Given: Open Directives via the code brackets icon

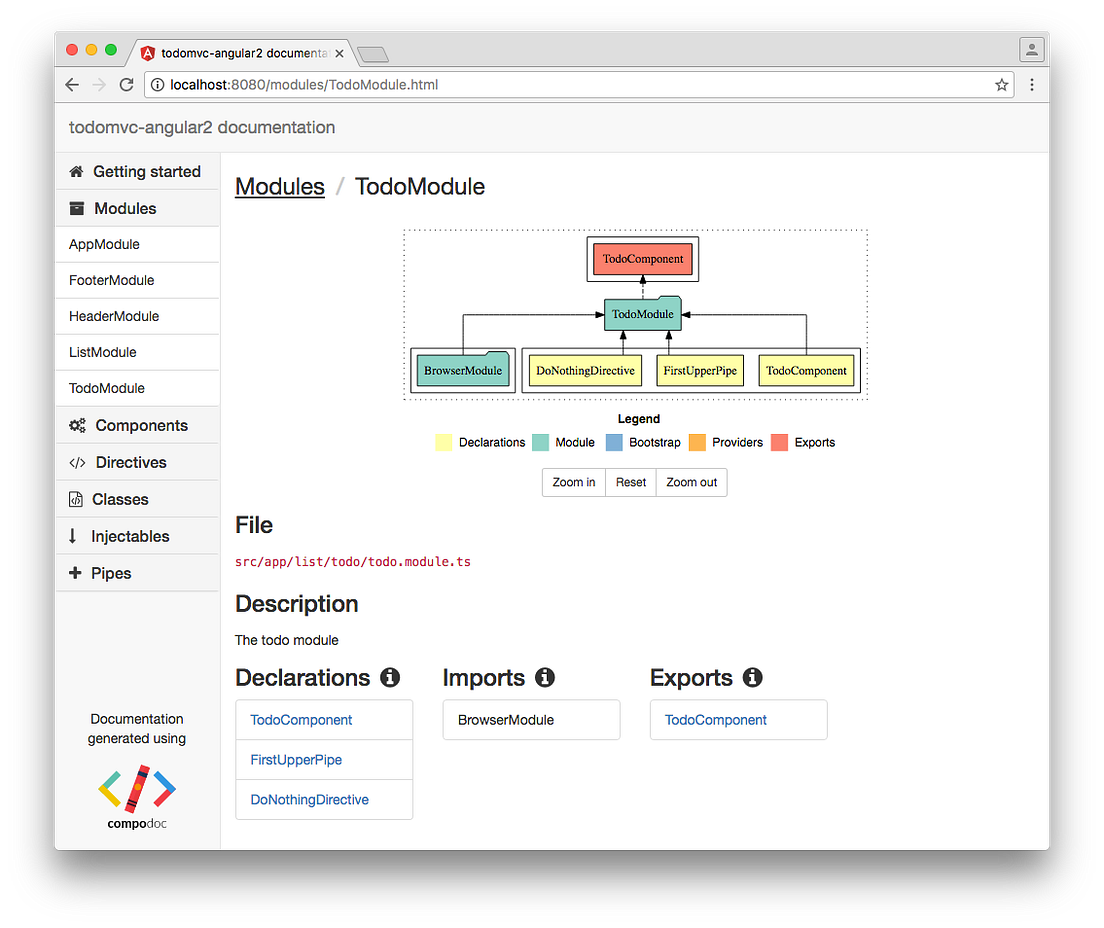Looking at the screenshot, I should click(77, 462).
